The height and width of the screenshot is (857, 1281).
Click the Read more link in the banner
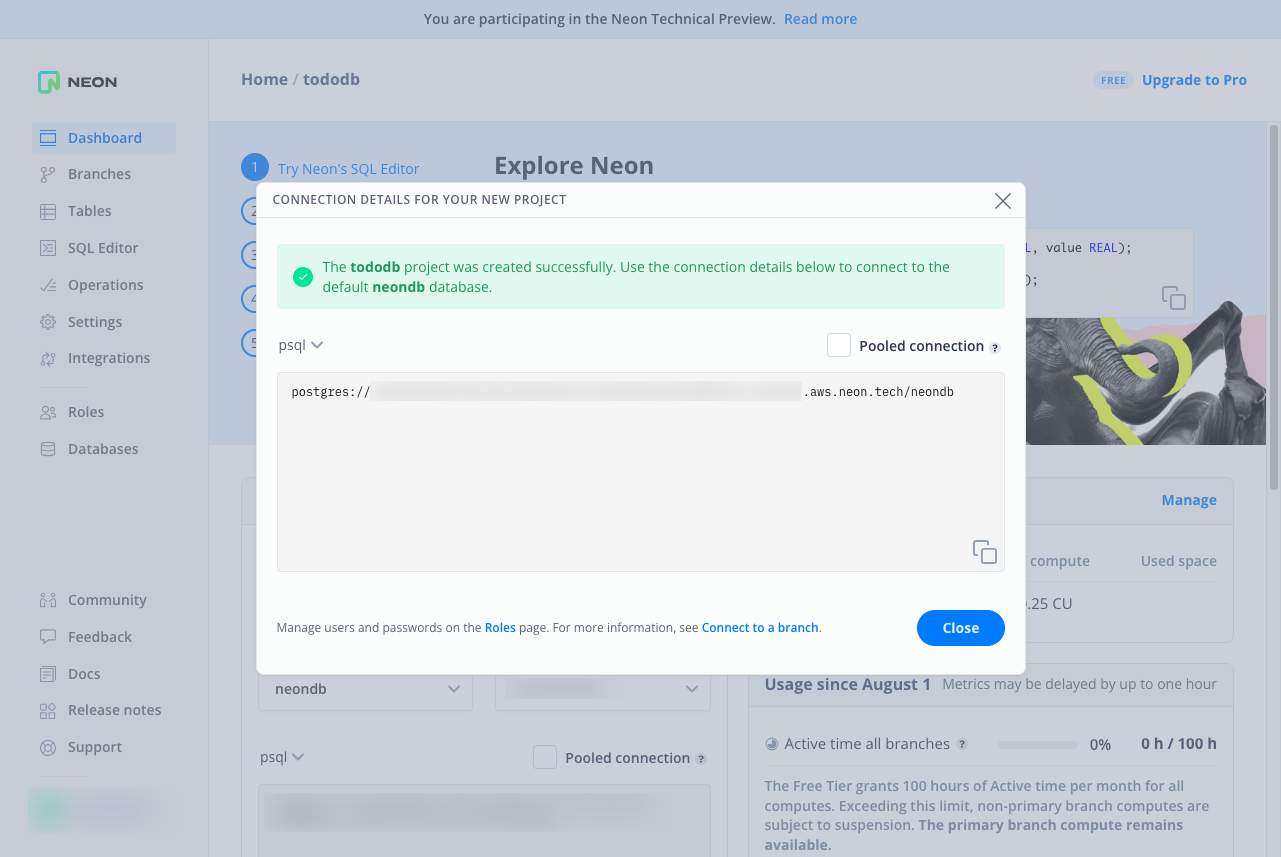point(820,19)
